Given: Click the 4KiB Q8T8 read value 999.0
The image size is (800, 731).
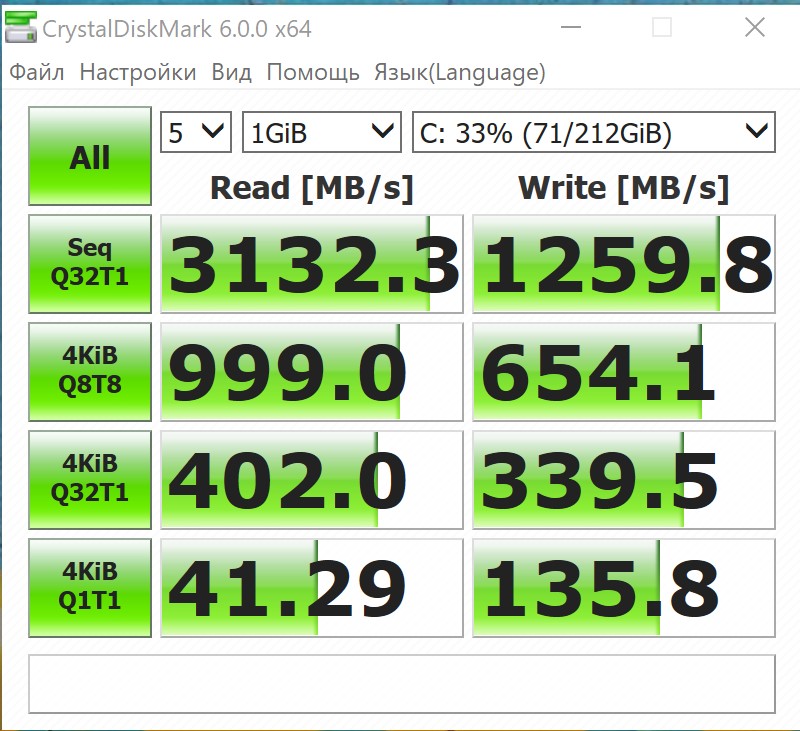Looking at the screenshot, I should point(312,372).
